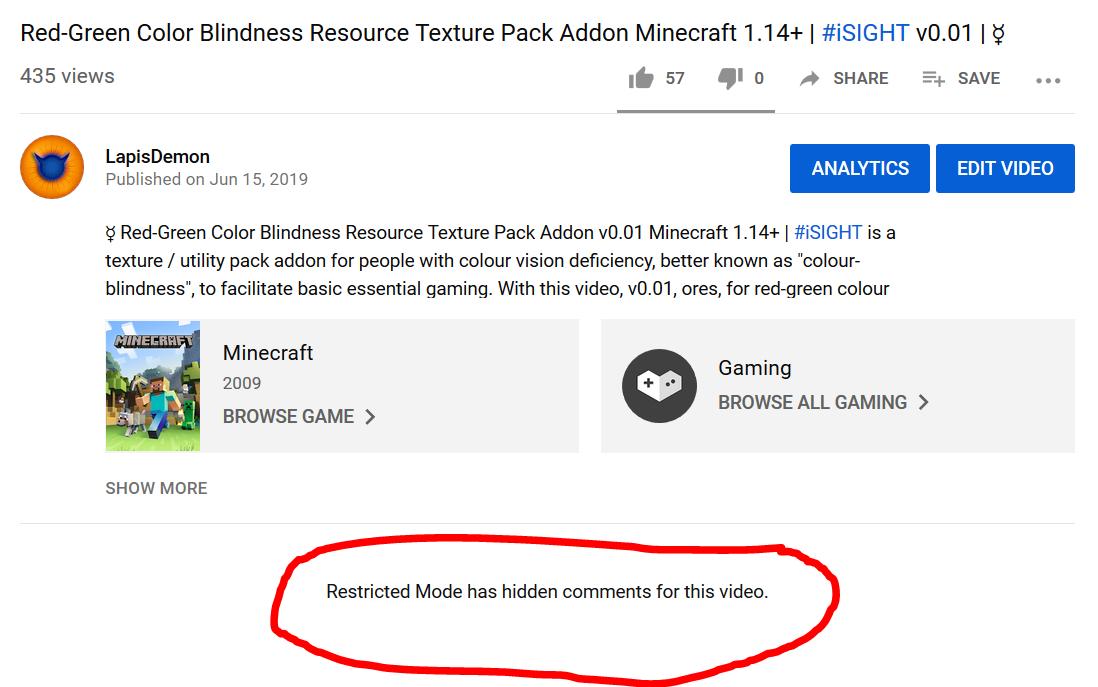This screenshot has width=1098, height=687.
Task: Click the thumbs up like icon
Action: pyautogui.click(x=640, y=78)
